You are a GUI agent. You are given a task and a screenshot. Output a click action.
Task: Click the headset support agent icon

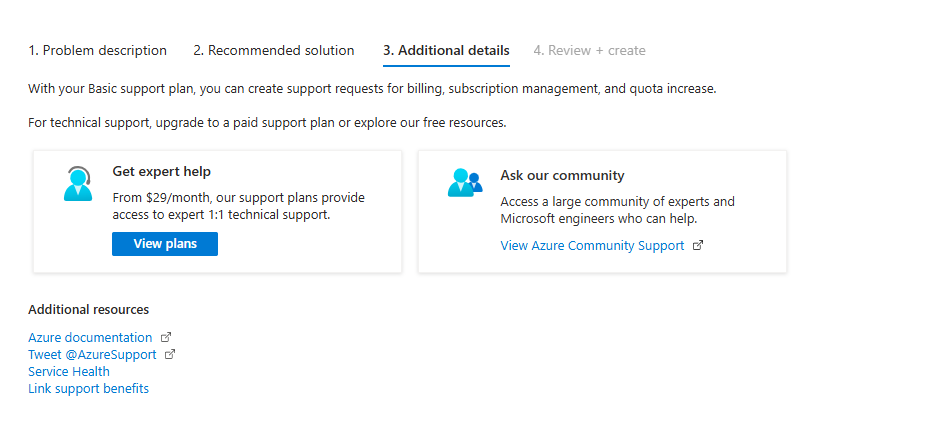pyautogui.click(x=78, y=183)
